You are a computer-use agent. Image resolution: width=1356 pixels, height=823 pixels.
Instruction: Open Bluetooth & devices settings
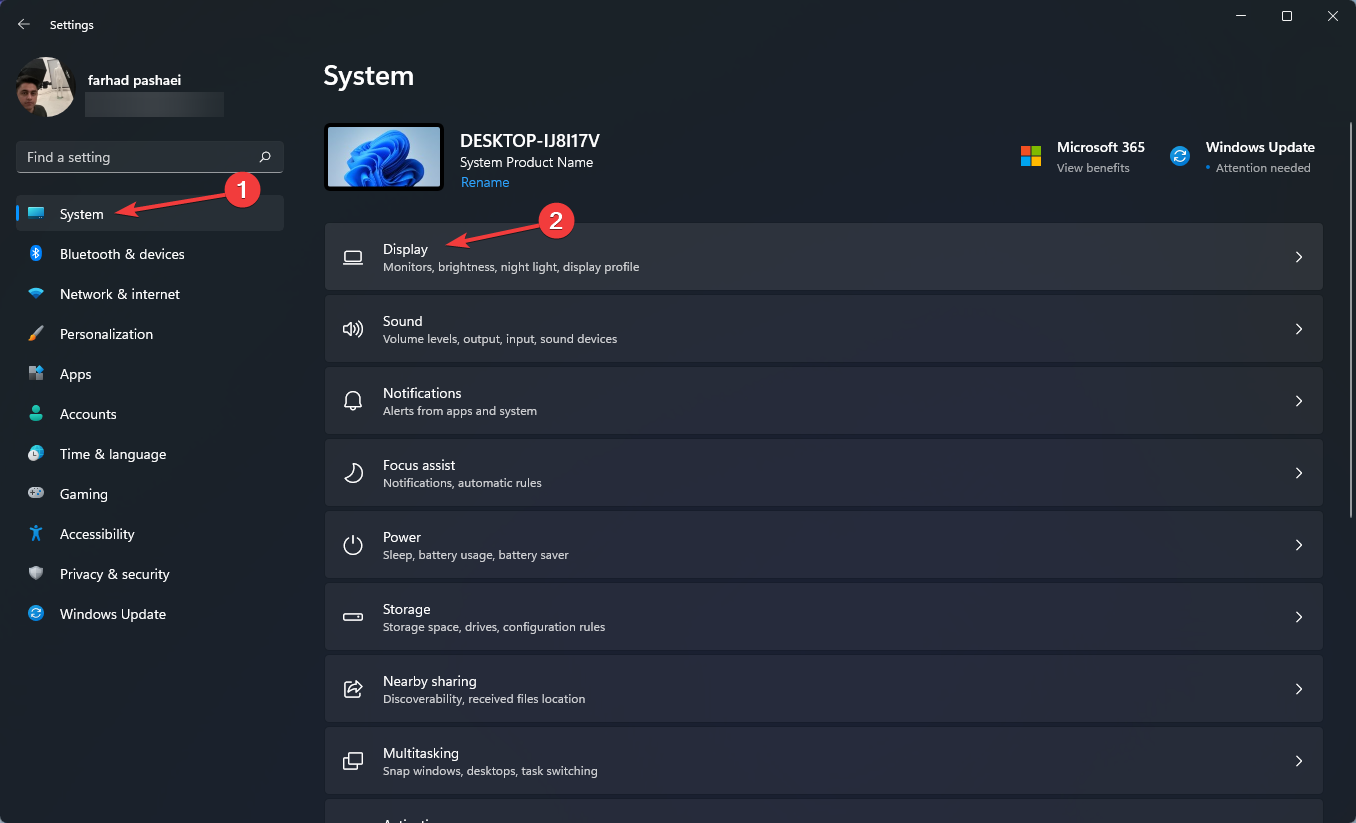(x=121, y=253)
